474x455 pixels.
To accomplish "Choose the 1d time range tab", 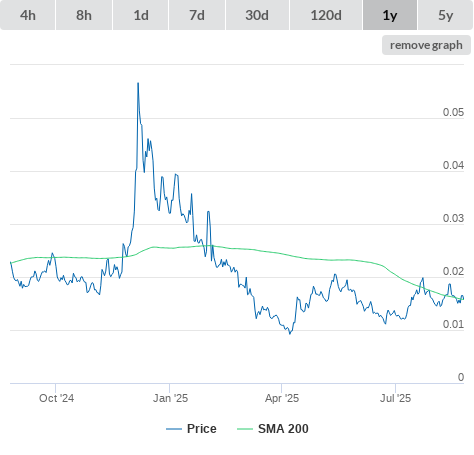I will tap(141, 15).
